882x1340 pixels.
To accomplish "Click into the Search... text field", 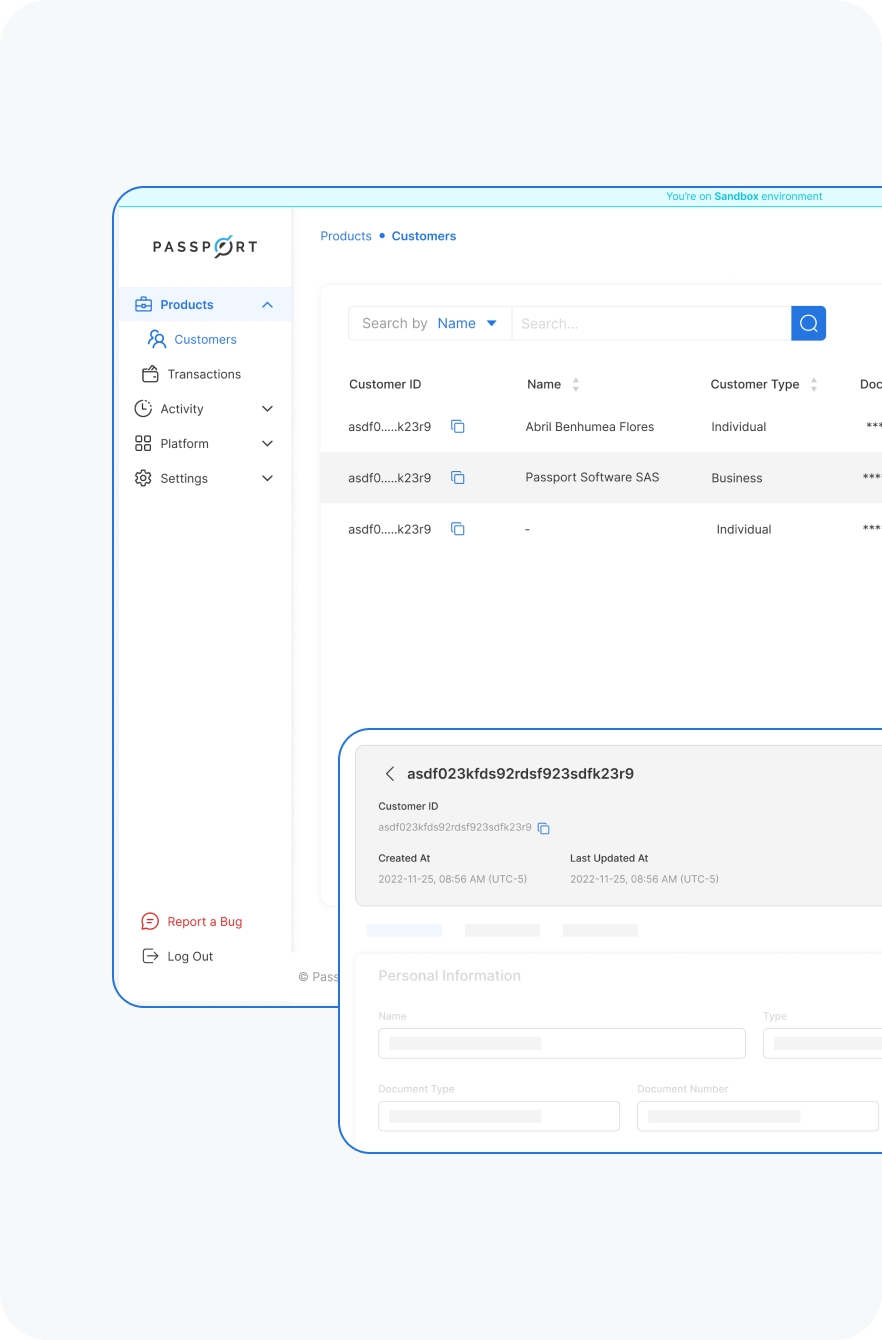I will (651, 323).
